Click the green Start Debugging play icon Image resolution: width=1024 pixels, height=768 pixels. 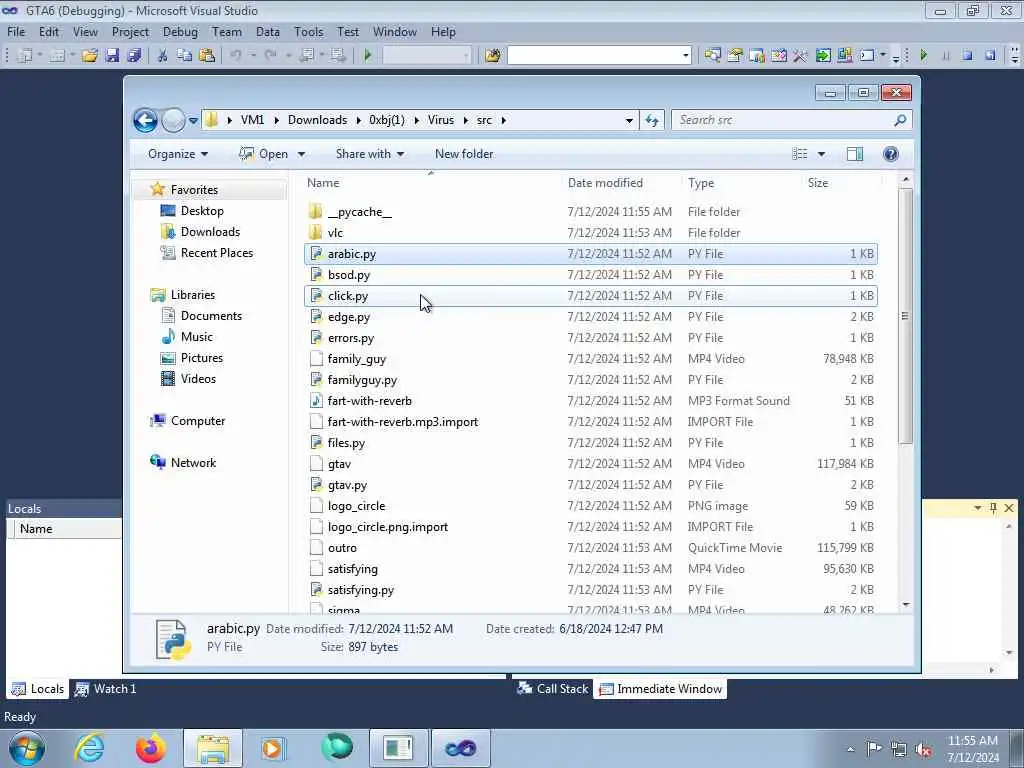[x=368, y=56]
